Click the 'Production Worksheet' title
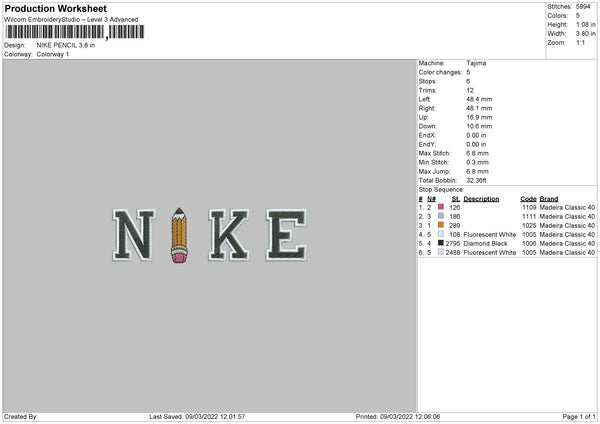 [x=55, y=8]
